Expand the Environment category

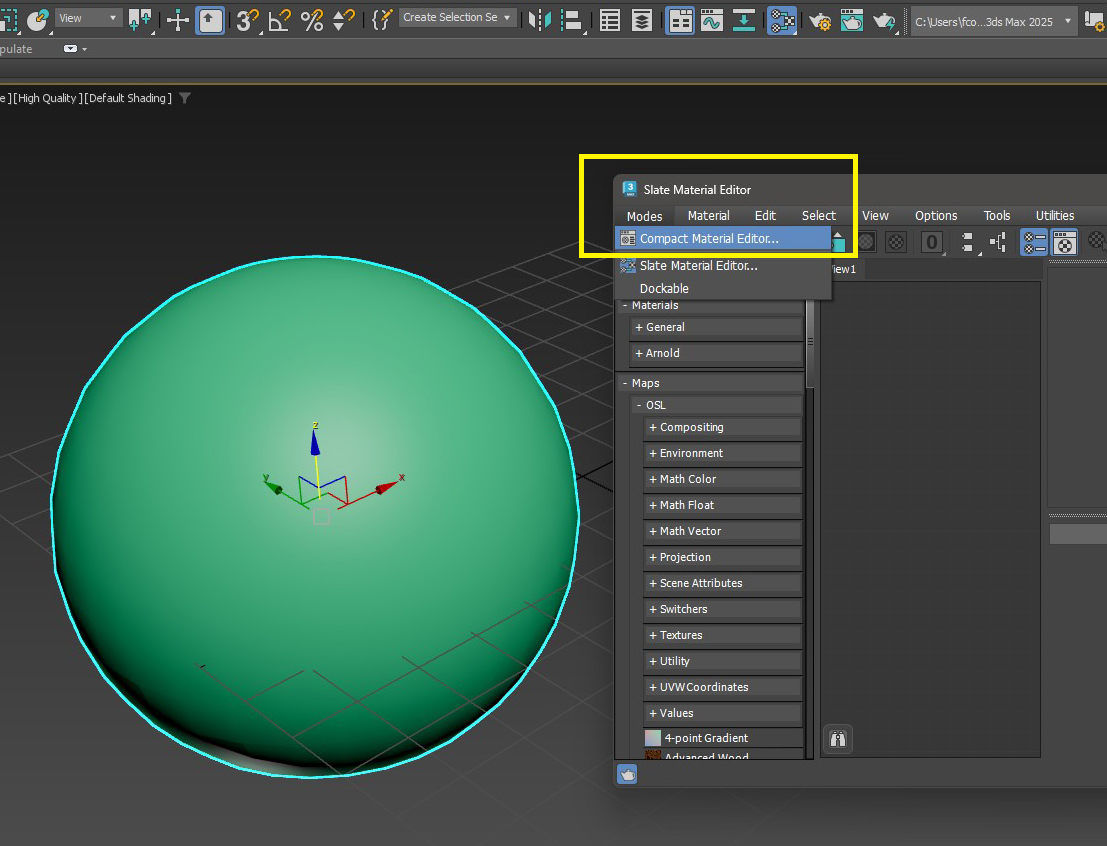723,453
